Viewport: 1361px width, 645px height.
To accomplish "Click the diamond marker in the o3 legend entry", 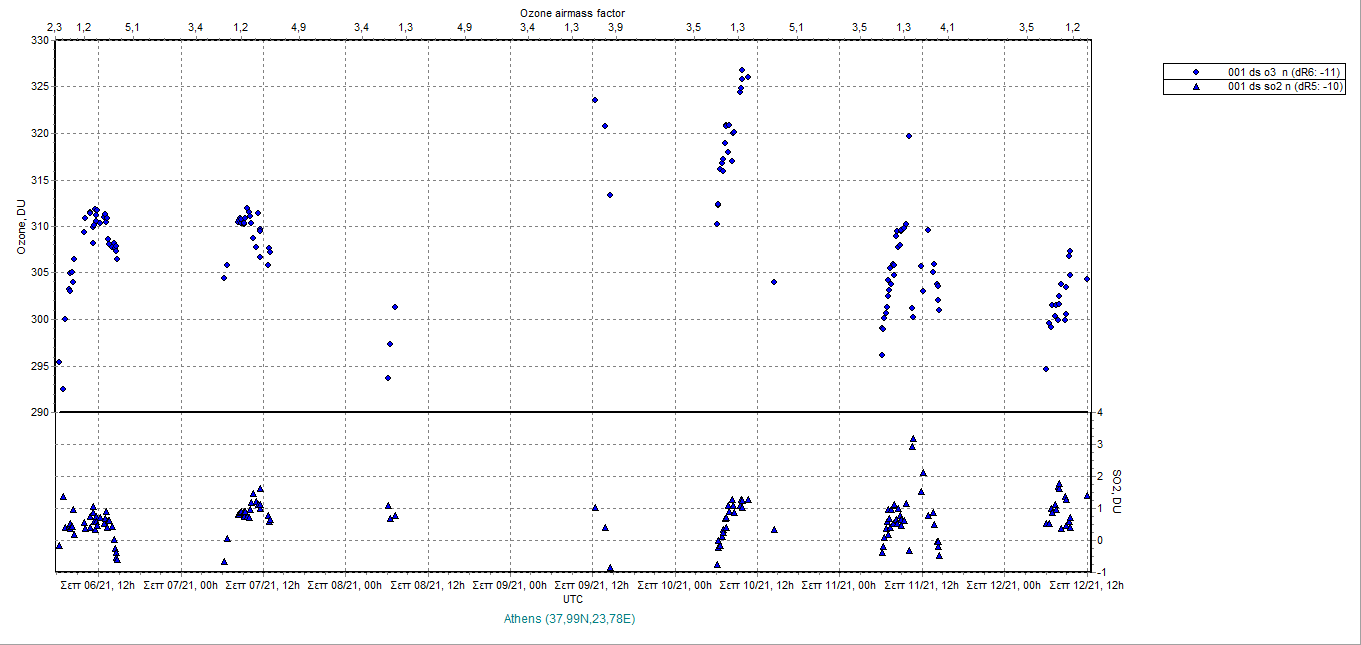I will coord(1196,73).
